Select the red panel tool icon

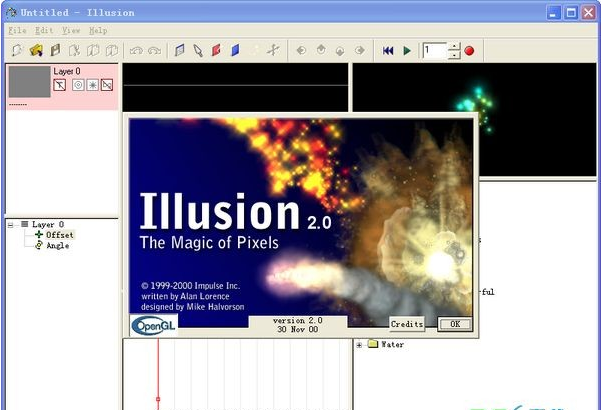click(217, 50)
